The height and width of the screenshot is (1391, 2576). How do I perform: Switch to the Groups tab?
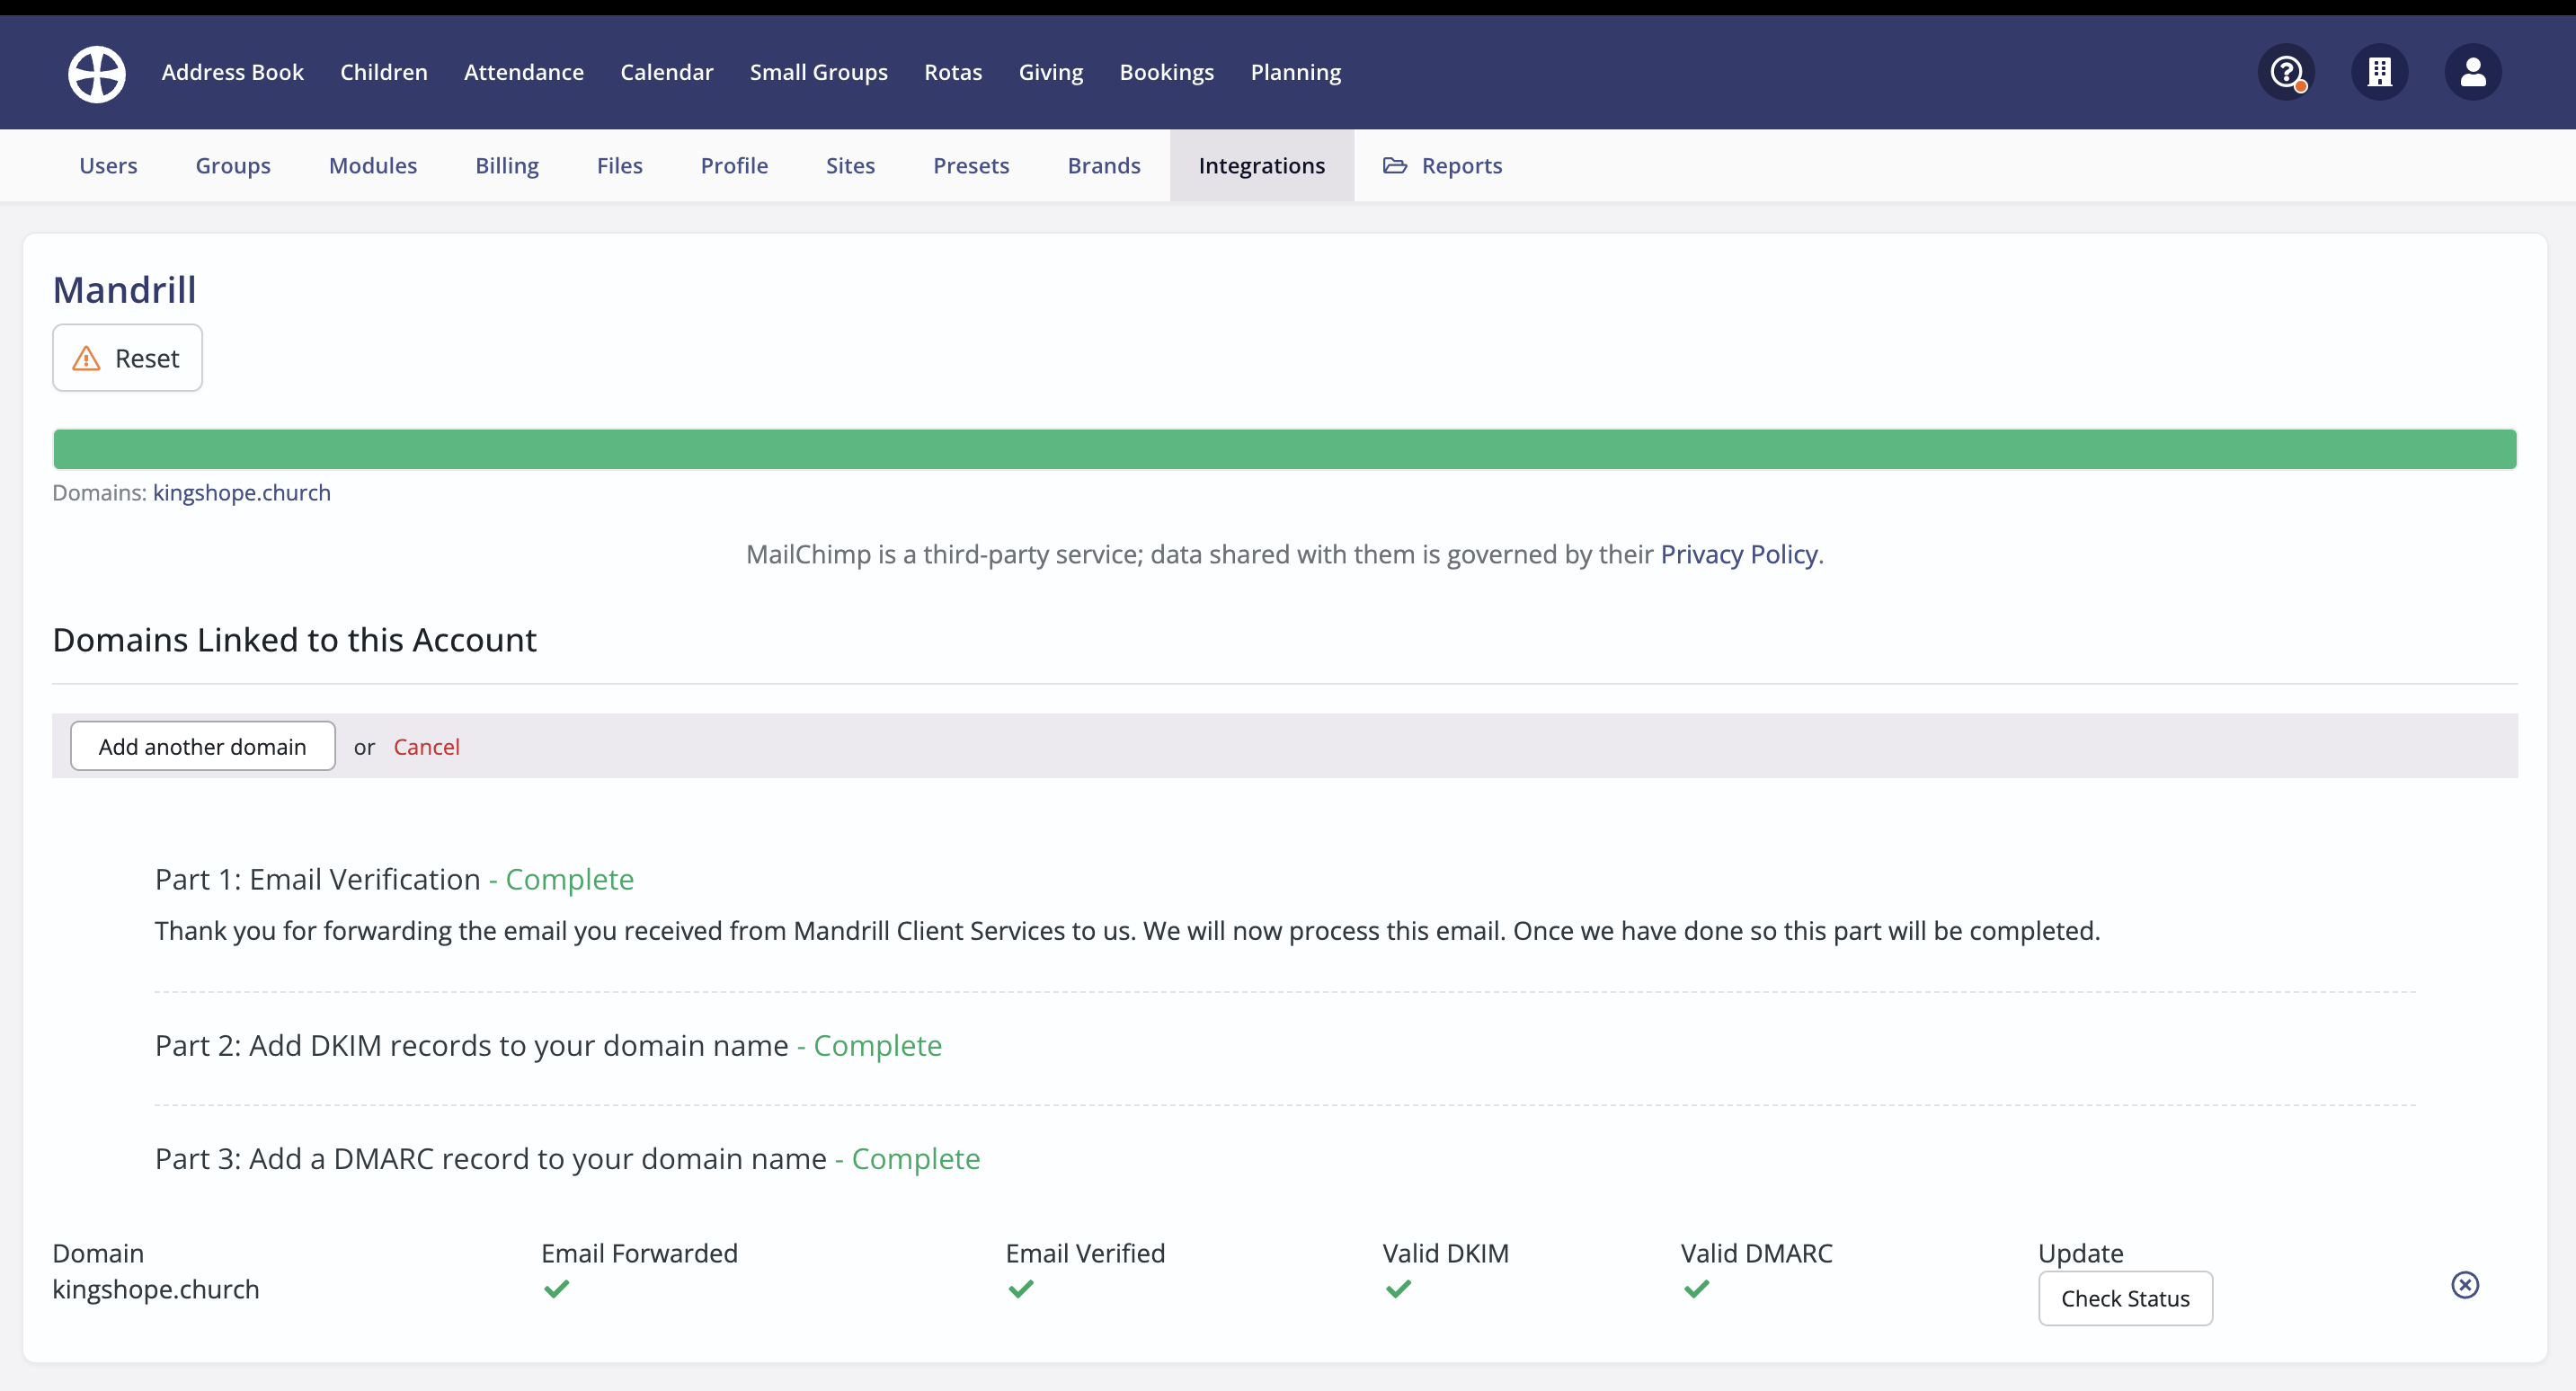tap(233, 166)
